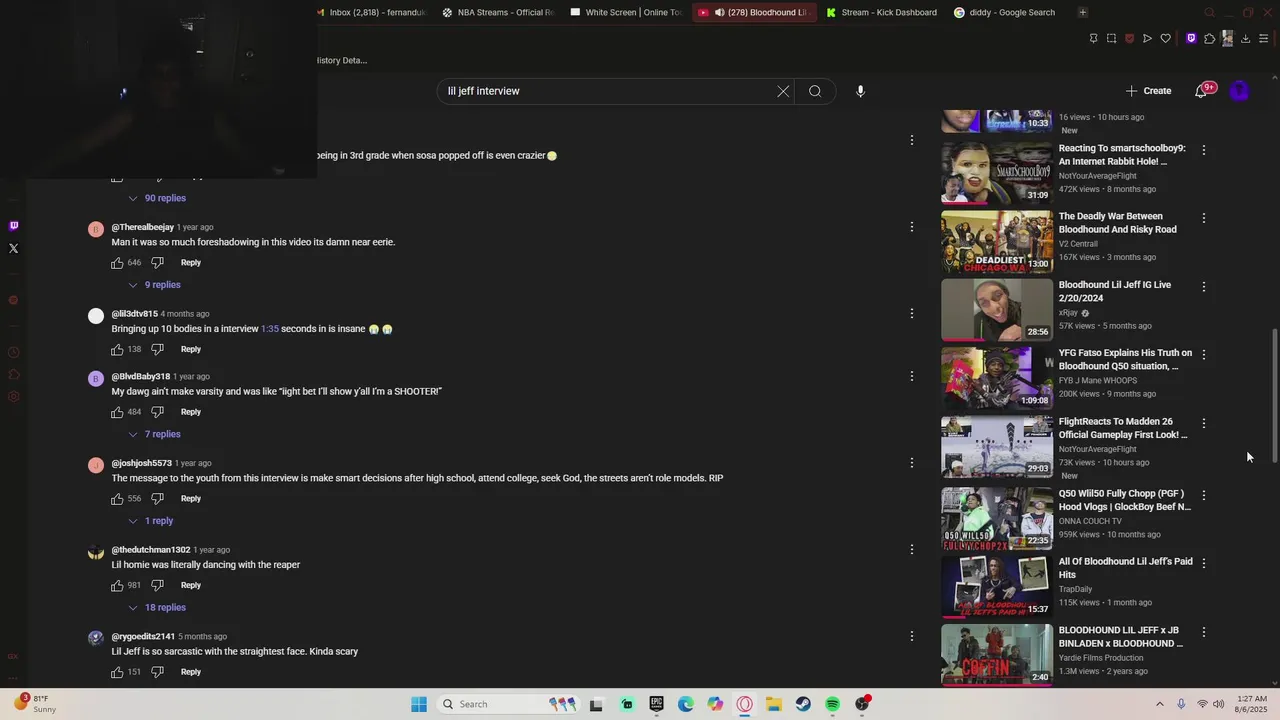Start voice search with microphone icon
1280x720 pixels.
pos(860,91)
